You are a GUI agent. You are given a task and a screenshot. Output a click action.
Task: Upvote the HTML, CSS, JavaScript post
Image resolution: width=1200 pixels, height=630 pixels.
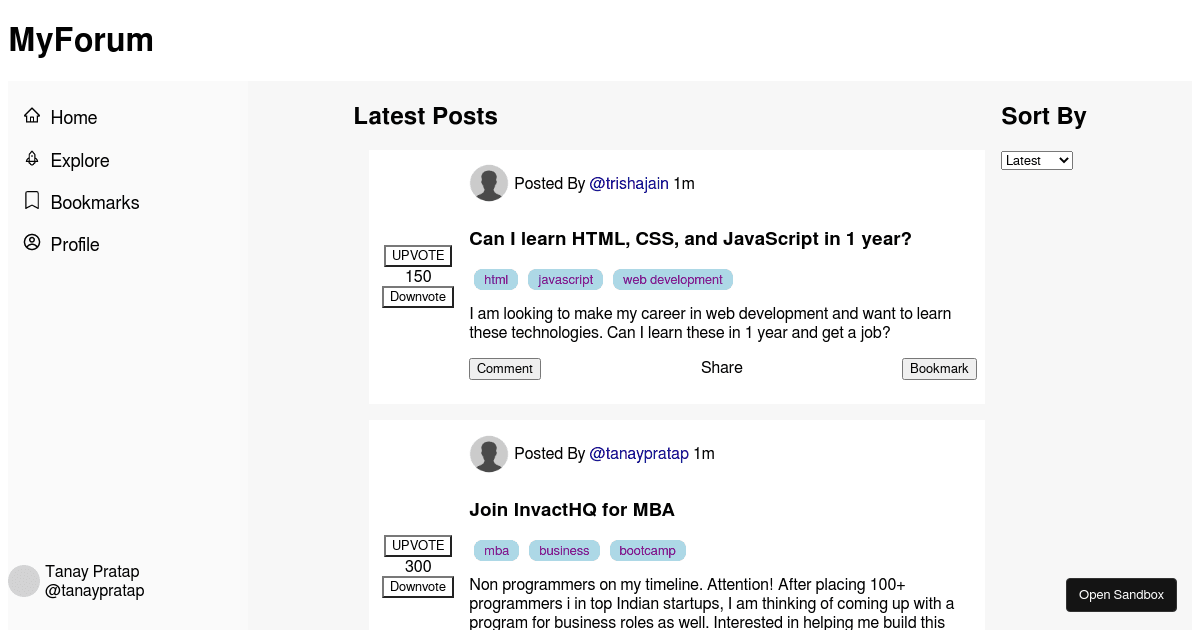point(418,256)
